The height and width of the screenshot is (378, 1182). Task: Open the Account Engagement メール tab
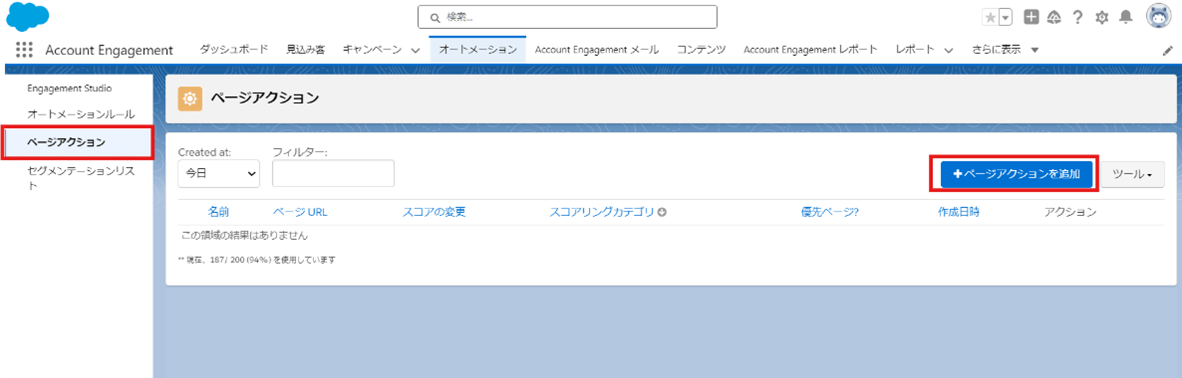[596, 50]
